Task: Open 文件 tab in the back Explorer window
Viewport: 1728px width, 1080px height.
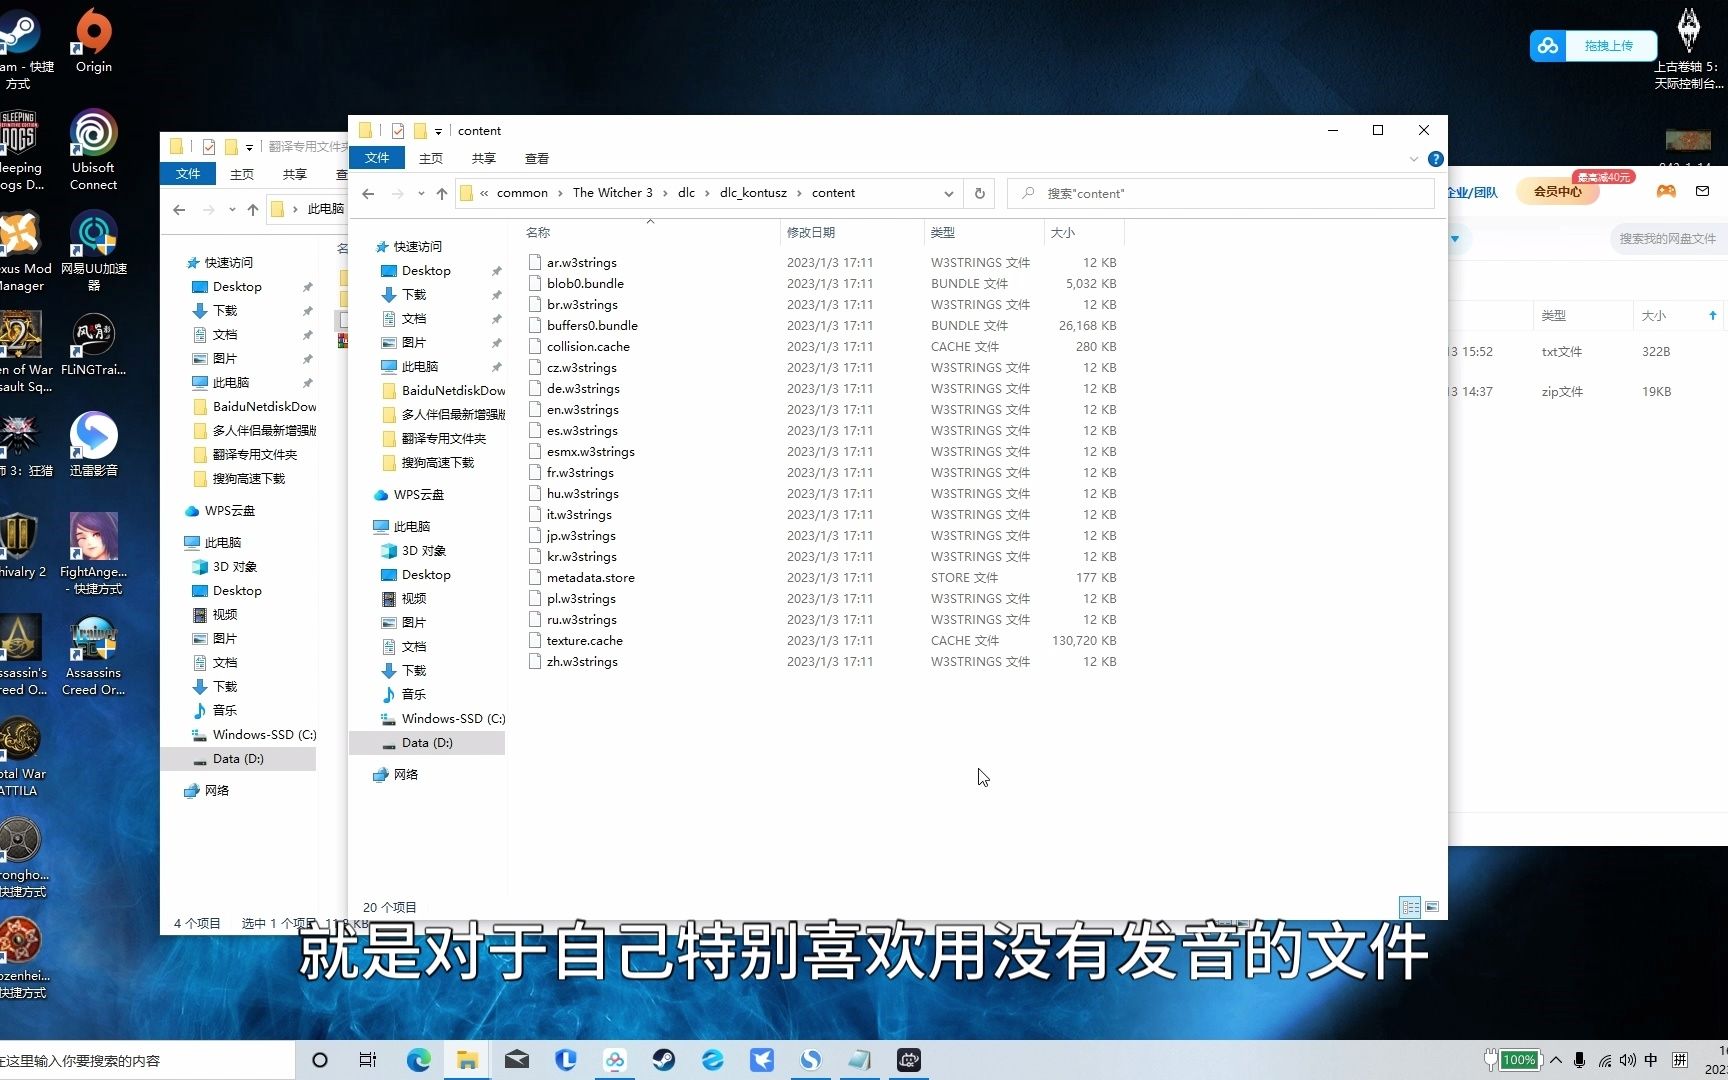Action: click(x=188, y=174)
